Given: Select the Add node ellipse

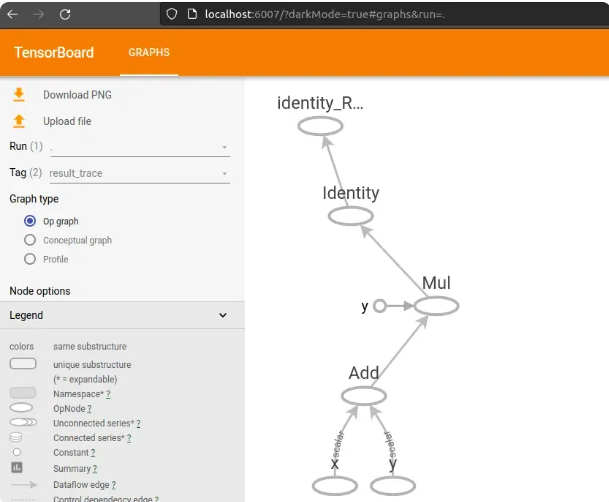Looking at the screenshot, I should pos(364,396).
